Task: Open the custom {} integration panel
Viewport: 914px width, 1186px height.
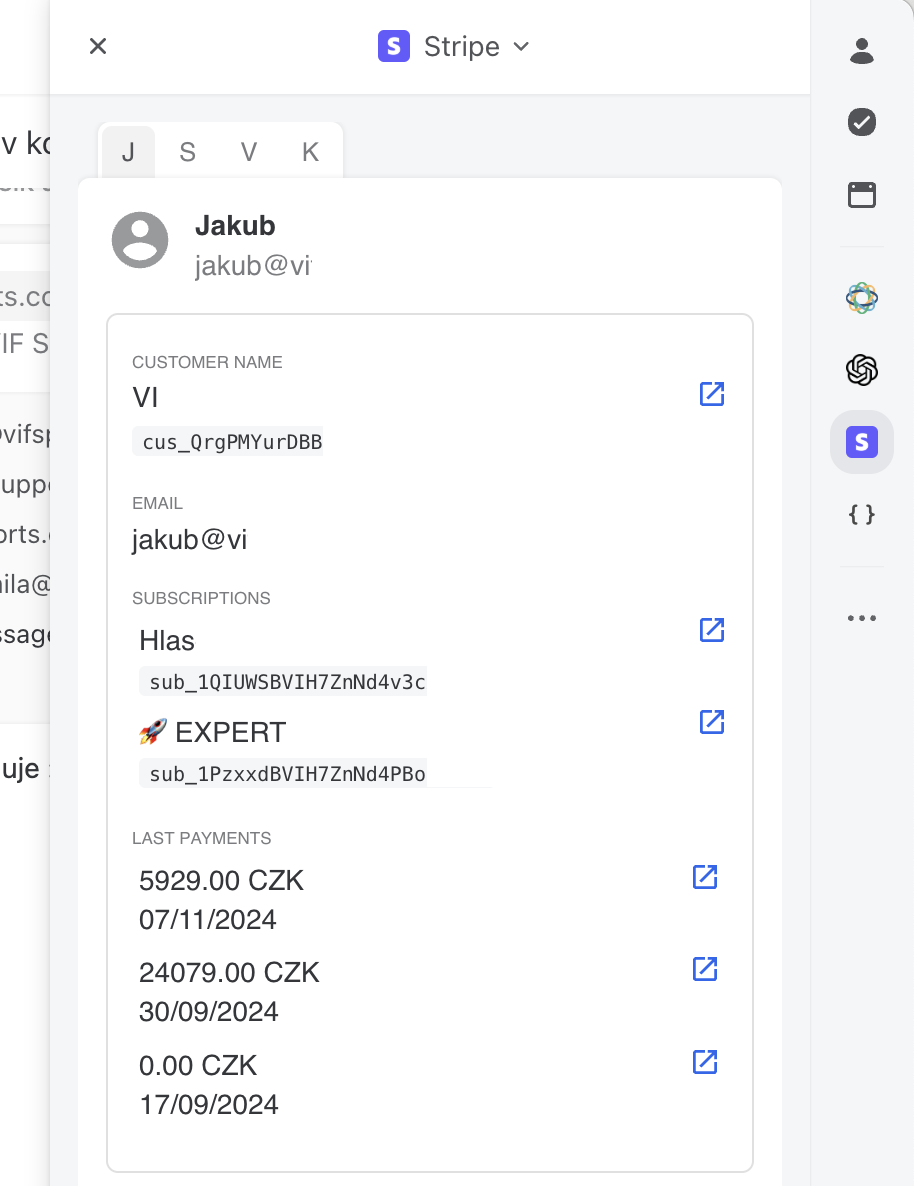Action: tap(861, 515)
